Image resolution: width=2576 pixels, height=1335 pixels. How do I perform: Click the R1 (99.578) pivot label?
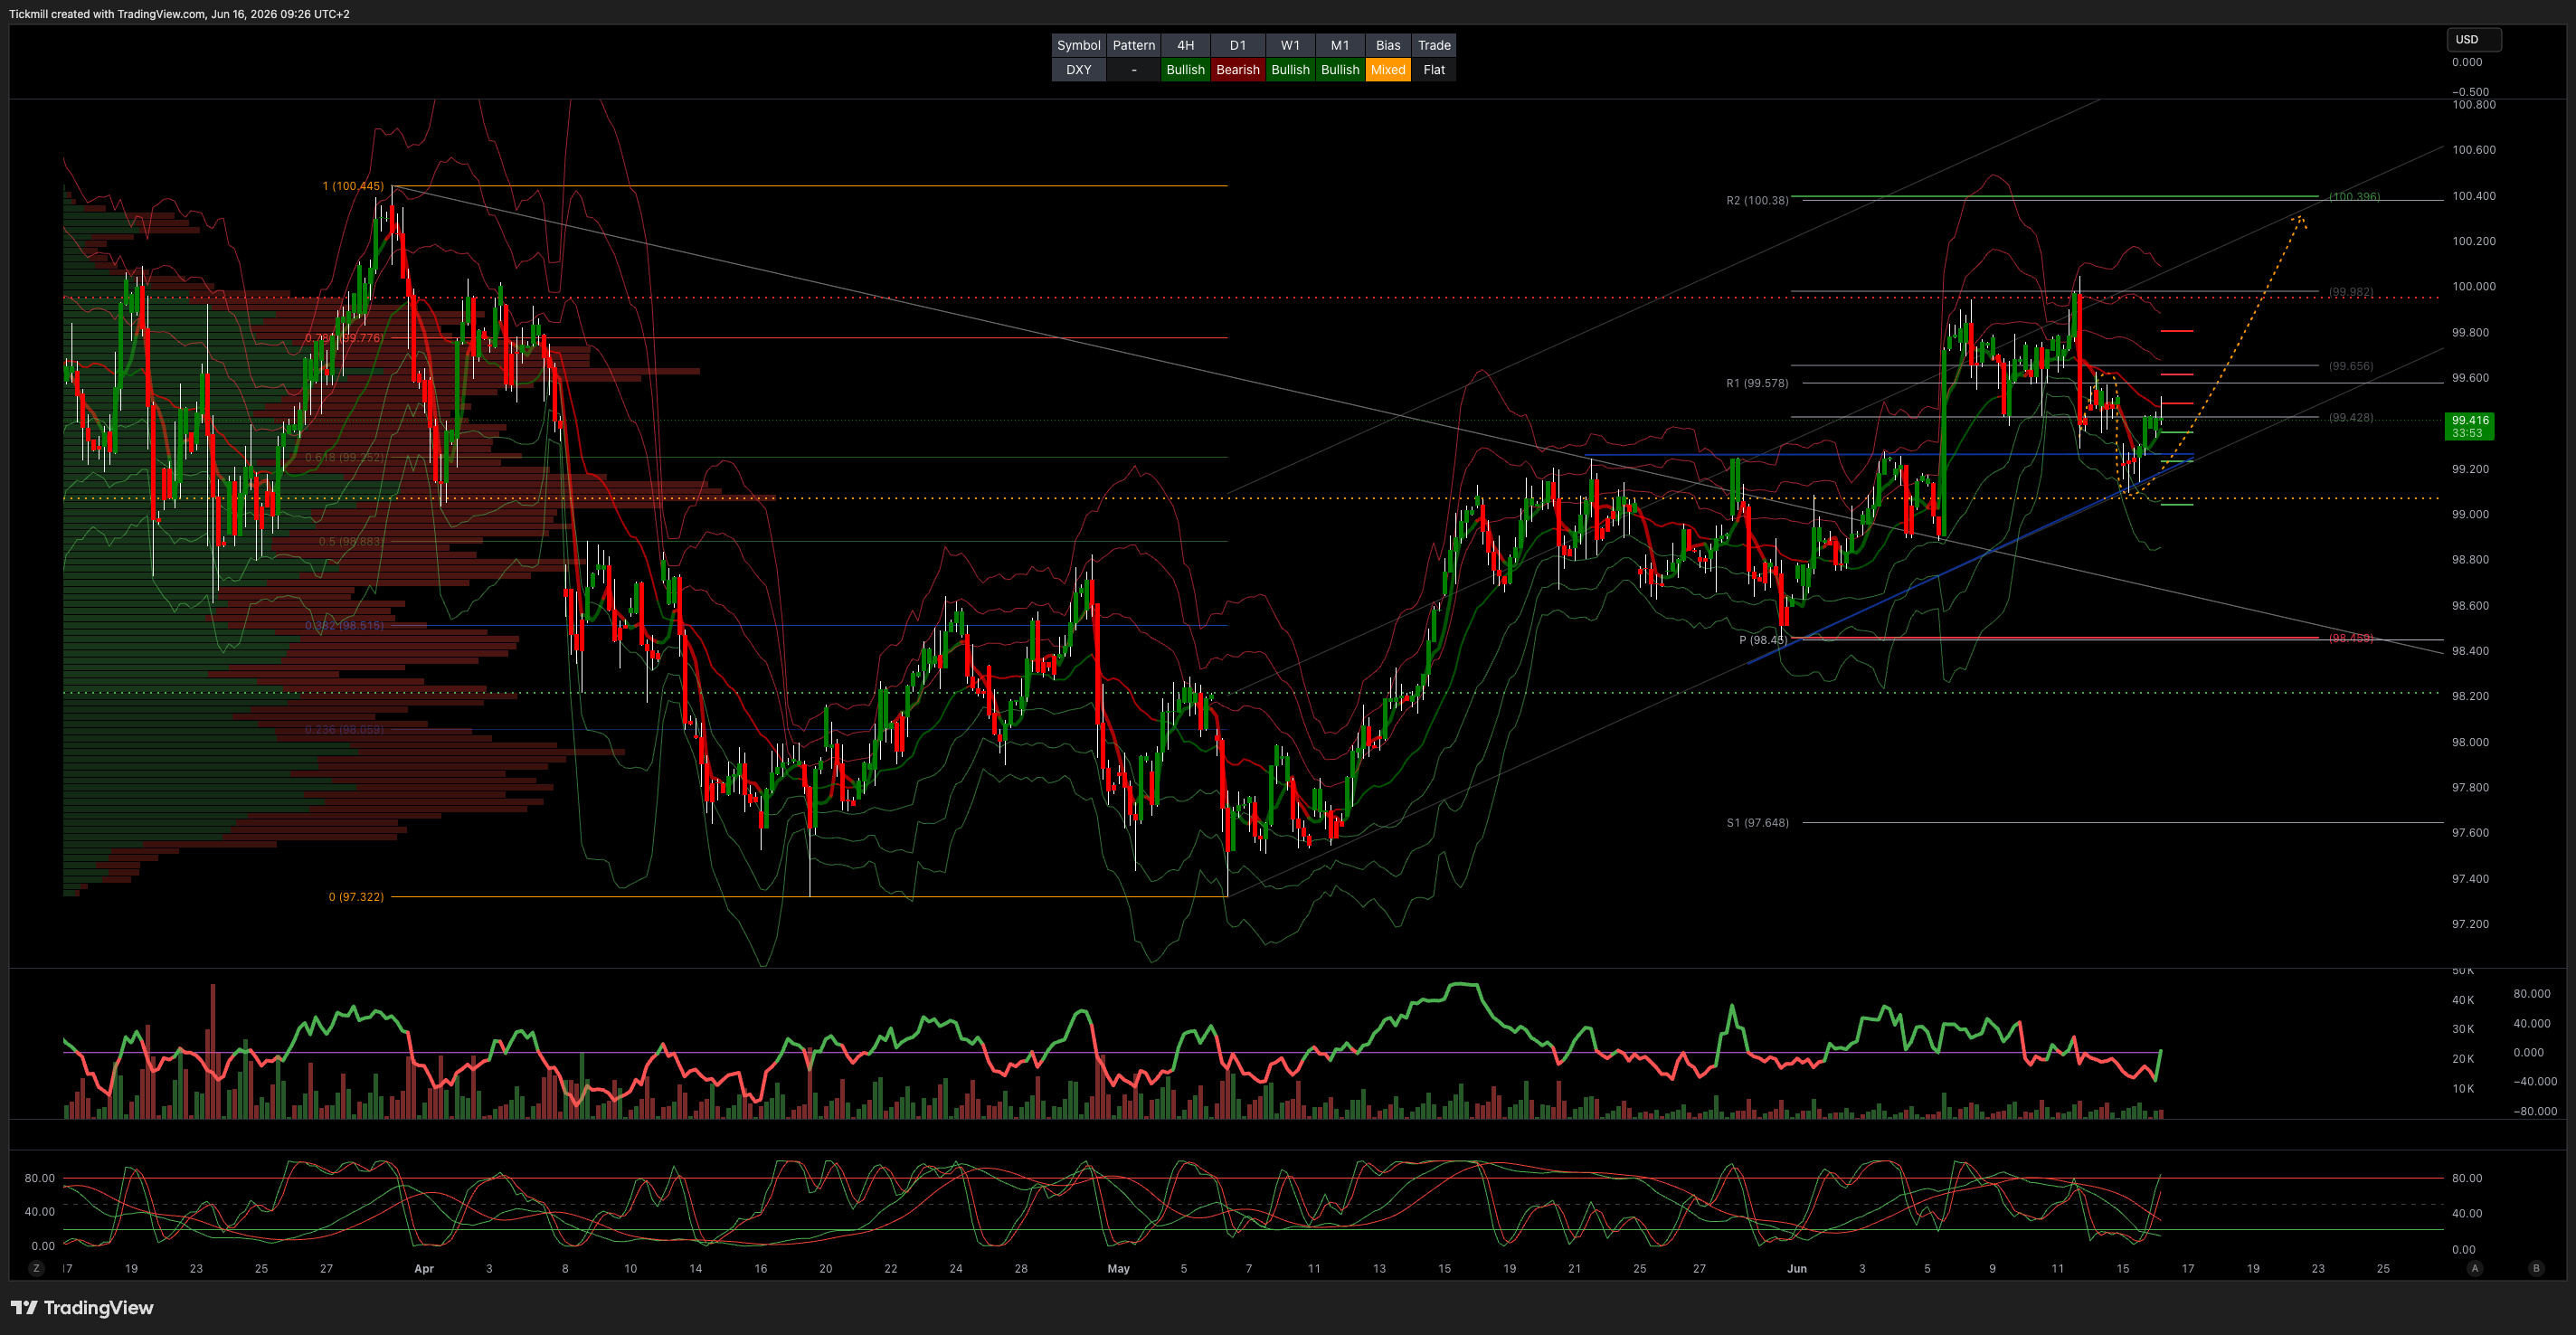point(1757,383)
